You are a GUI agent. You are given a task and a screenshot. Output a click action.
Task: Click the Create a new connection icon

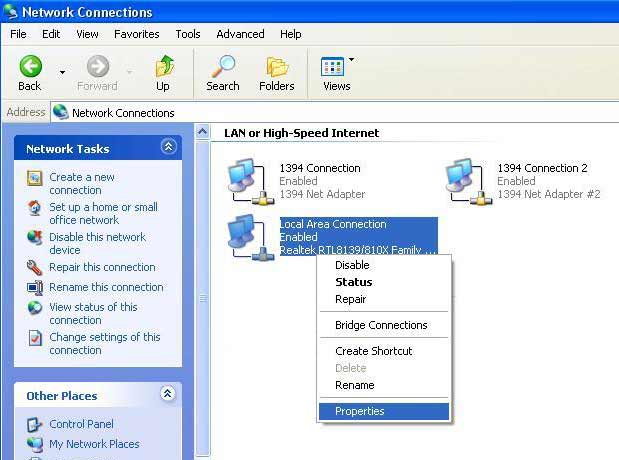pyautogui.click(x=35, y=178)
